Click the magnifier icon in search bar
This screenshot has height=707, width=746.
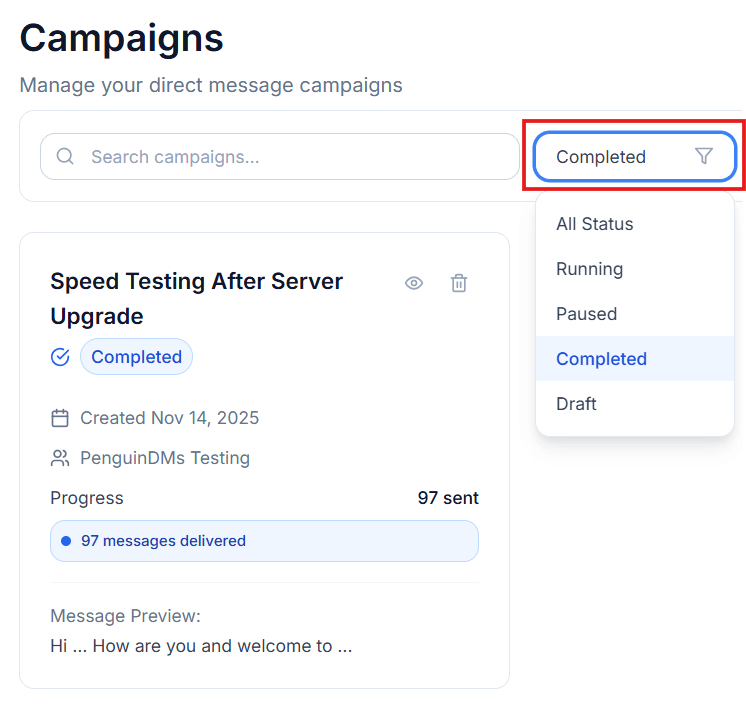(x=66, y=157)
